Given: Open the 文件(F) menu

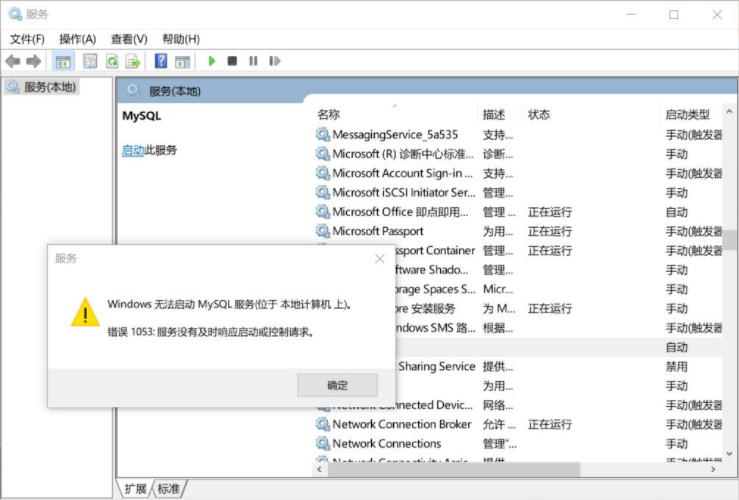Looking at the screenshot, I should pos(27,39).
